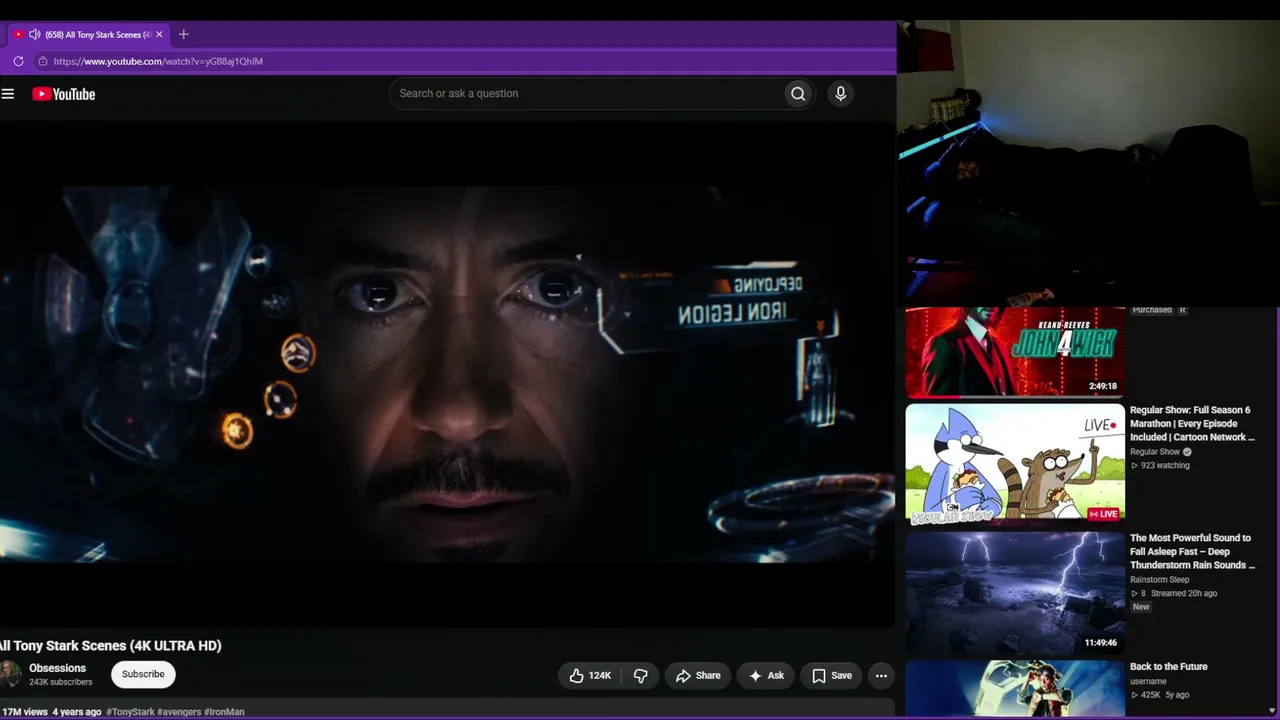This screenshot has height=720, width=1280.
Task: Open John Wick 4 video thumbnail
Action: 1015,352
